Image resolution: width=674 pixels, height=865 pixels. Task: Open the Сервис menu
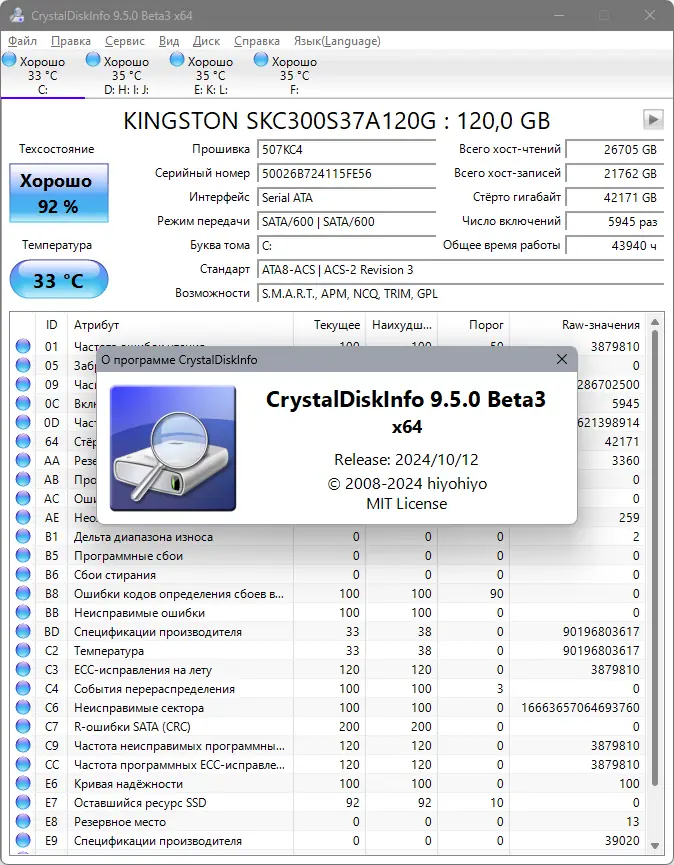pos(125,41)
